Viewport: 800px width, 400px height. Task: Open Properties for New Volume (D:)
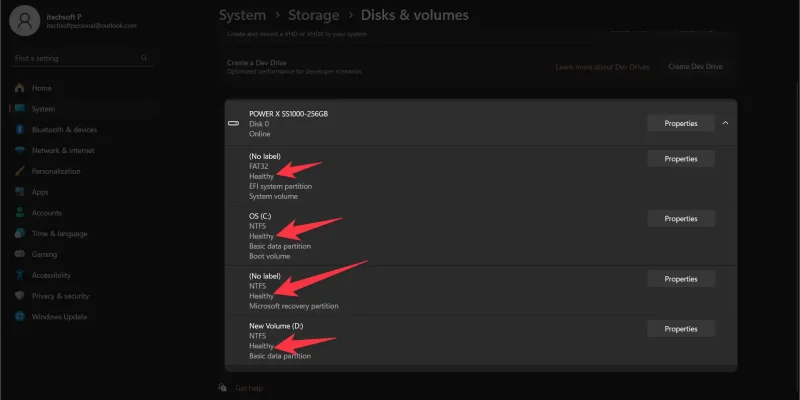tap(681, 329)
